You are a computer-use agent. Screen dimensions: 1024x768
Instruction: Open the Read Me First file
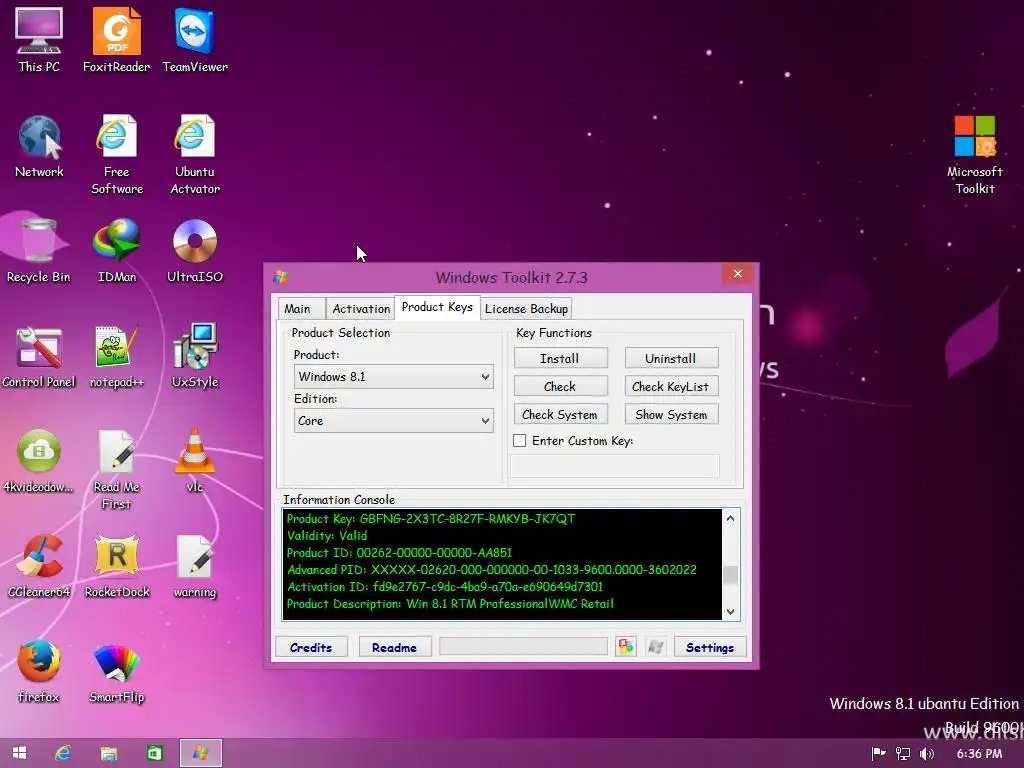pyautogui.click(x=116, y=469)
